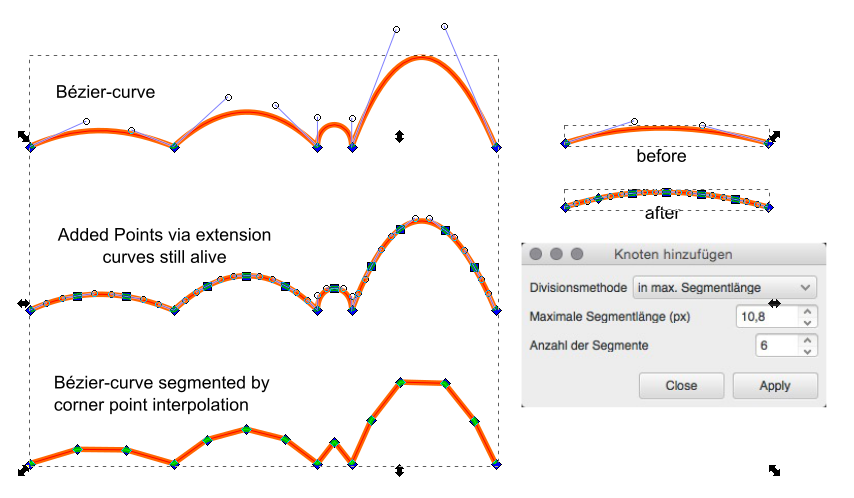Screen dimensions: 854x498
Task: Increase the Anzahl der Segmente value
Action: (808, 340)
